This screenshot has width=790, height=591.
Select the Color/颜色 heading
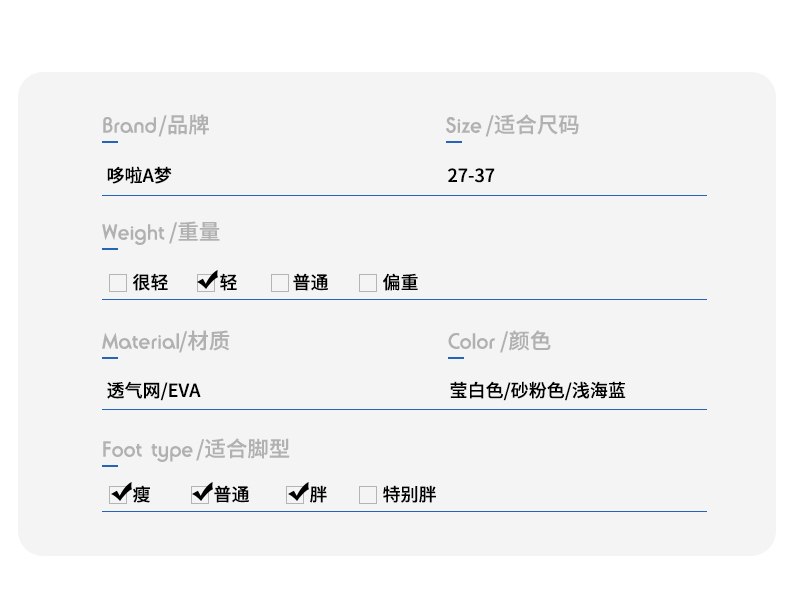[x=499, y=341]
